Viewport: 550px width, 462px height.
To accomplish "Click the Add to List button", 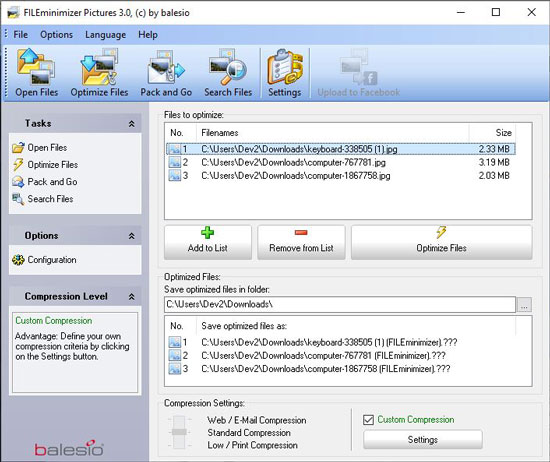I will tap(208, 242).
